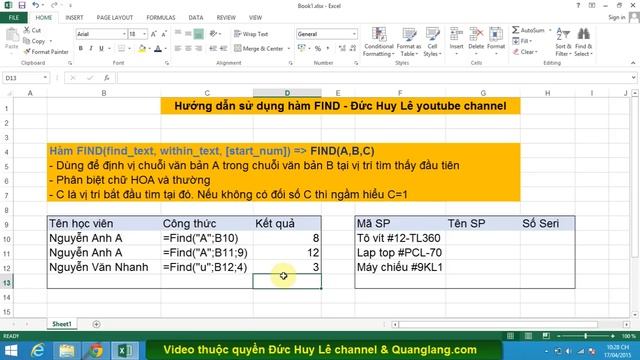Open the General number format dropdown
The height and width of the screenshot is (360, 640).
coord(354,34)
